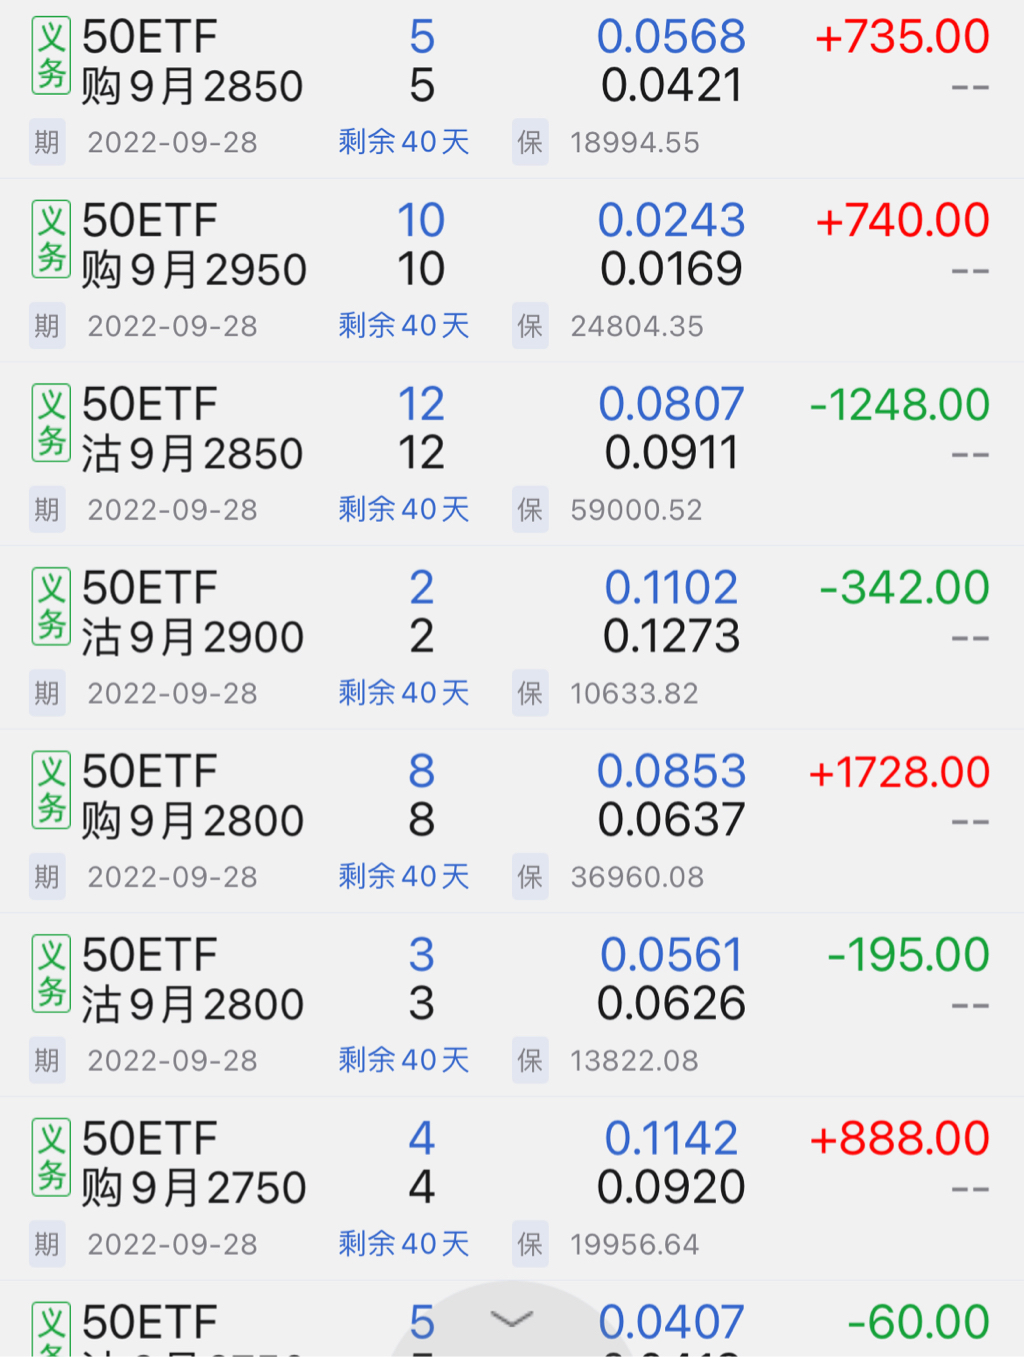The image size is (1024, 1357).
Task: Click the +735.00 profit figure
Action: click(902, 37)
